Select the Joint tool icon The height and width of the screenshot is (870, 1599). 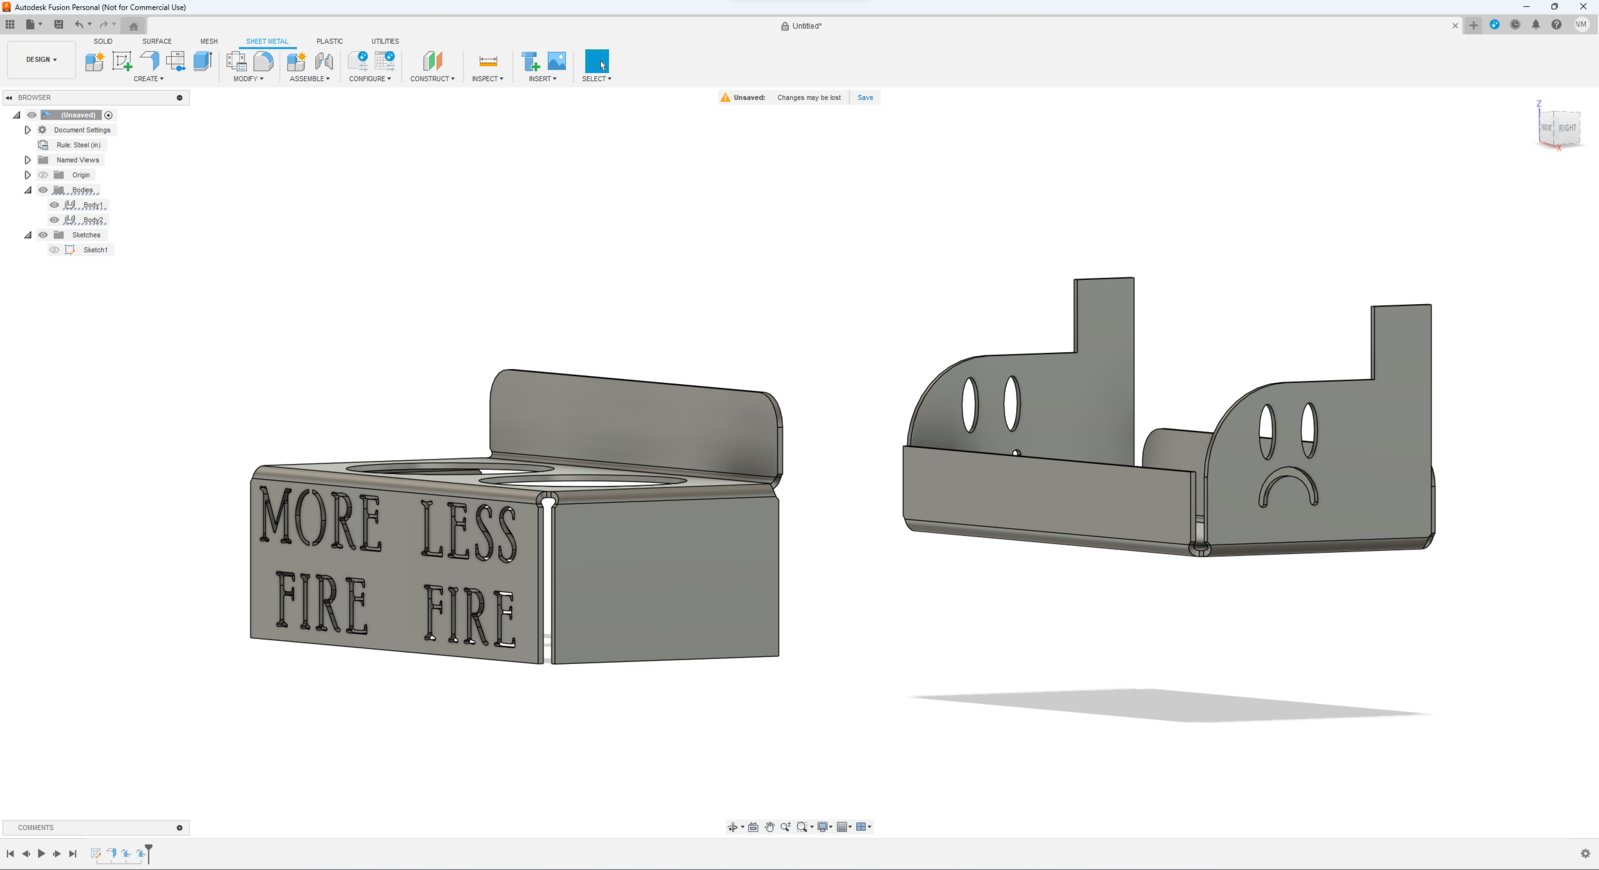[x=324, y=61]
